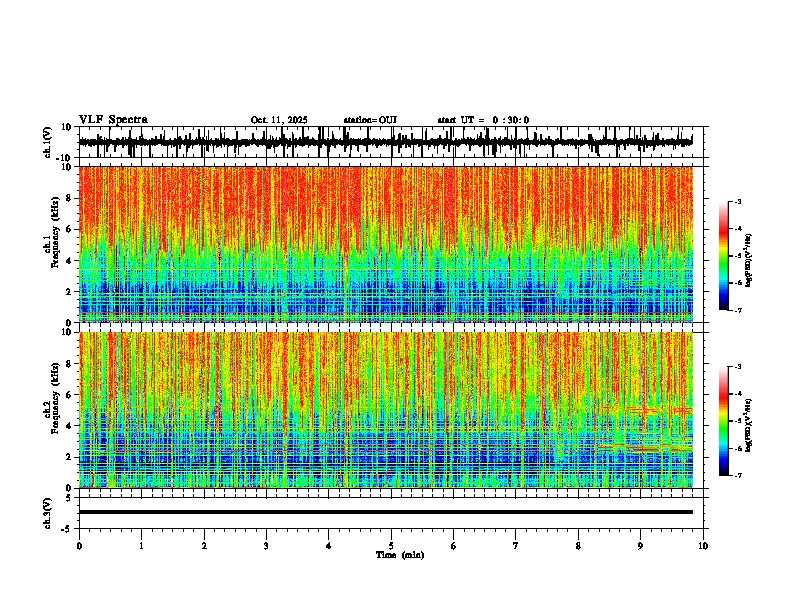Click the "-6" label on ch.1 color bar
Image resolution: width=792 pixels, height=612 pixels.
pos(737,283)
